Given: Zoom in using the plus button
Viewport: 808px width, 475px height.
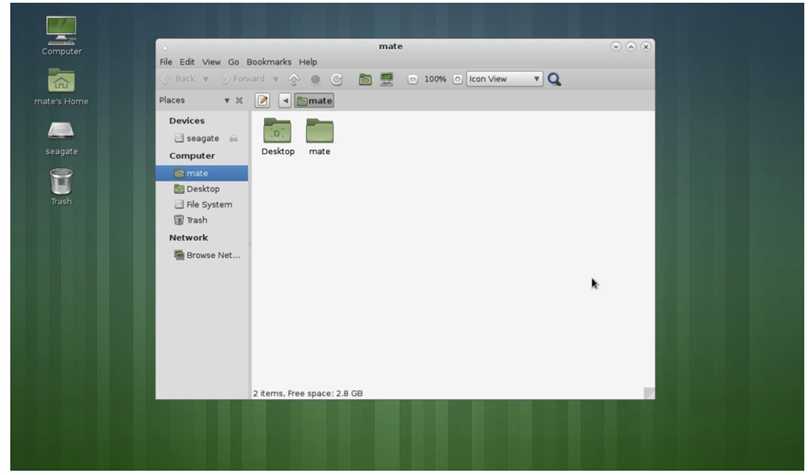Looking at the screenshot, I should (x=457, y=79).
